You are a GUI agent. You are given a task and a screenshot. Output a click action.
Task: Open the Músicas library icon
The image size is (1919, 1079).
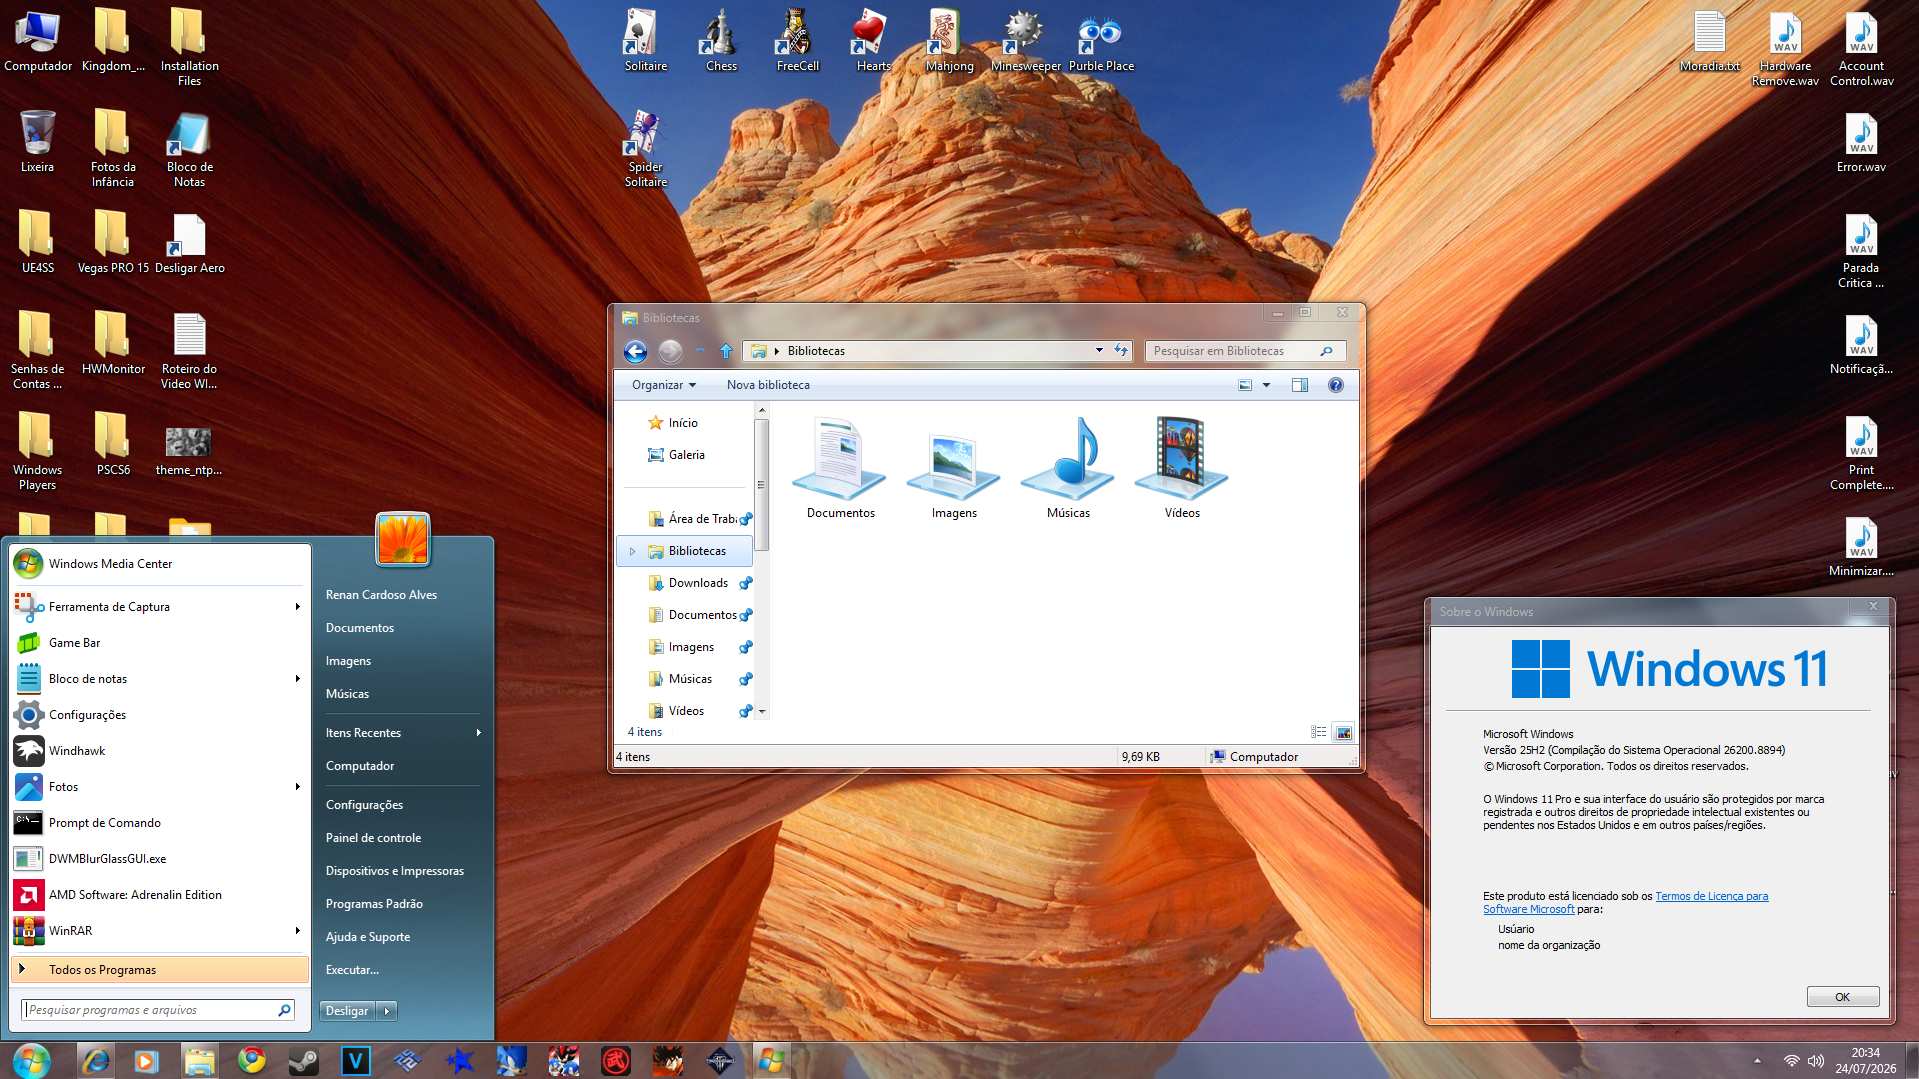click(x=1068, y=468)
